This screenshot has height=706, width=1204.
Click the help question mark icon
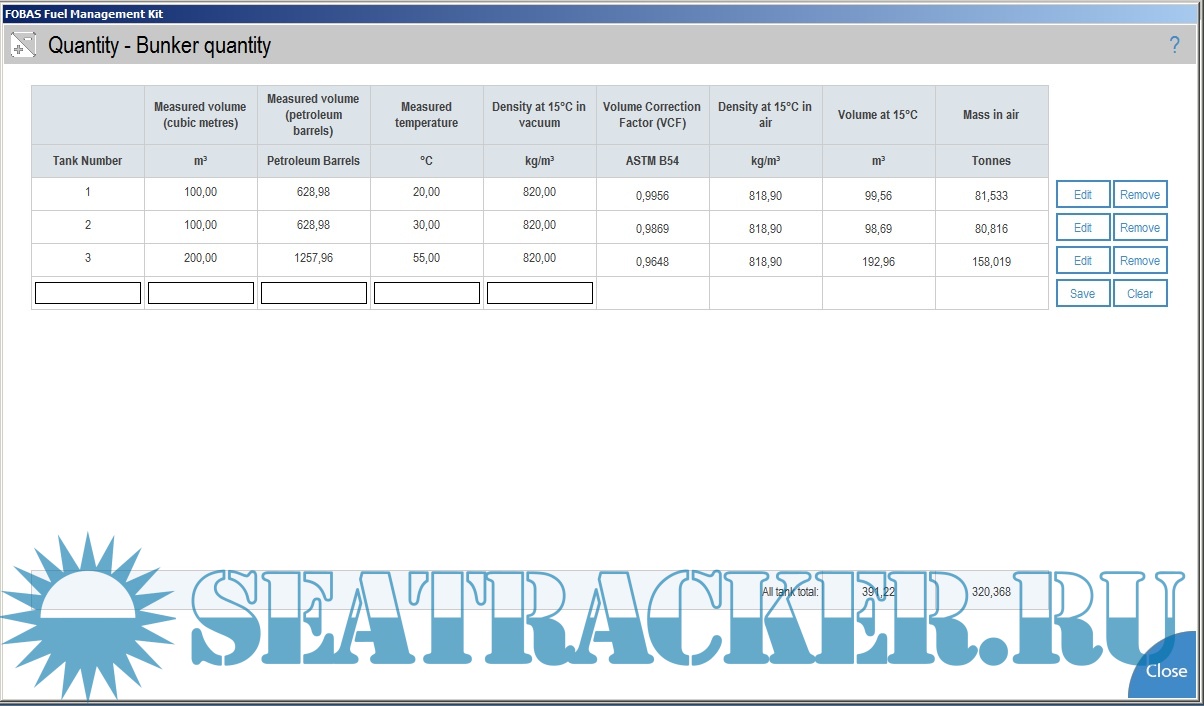tap(1175, 45)
